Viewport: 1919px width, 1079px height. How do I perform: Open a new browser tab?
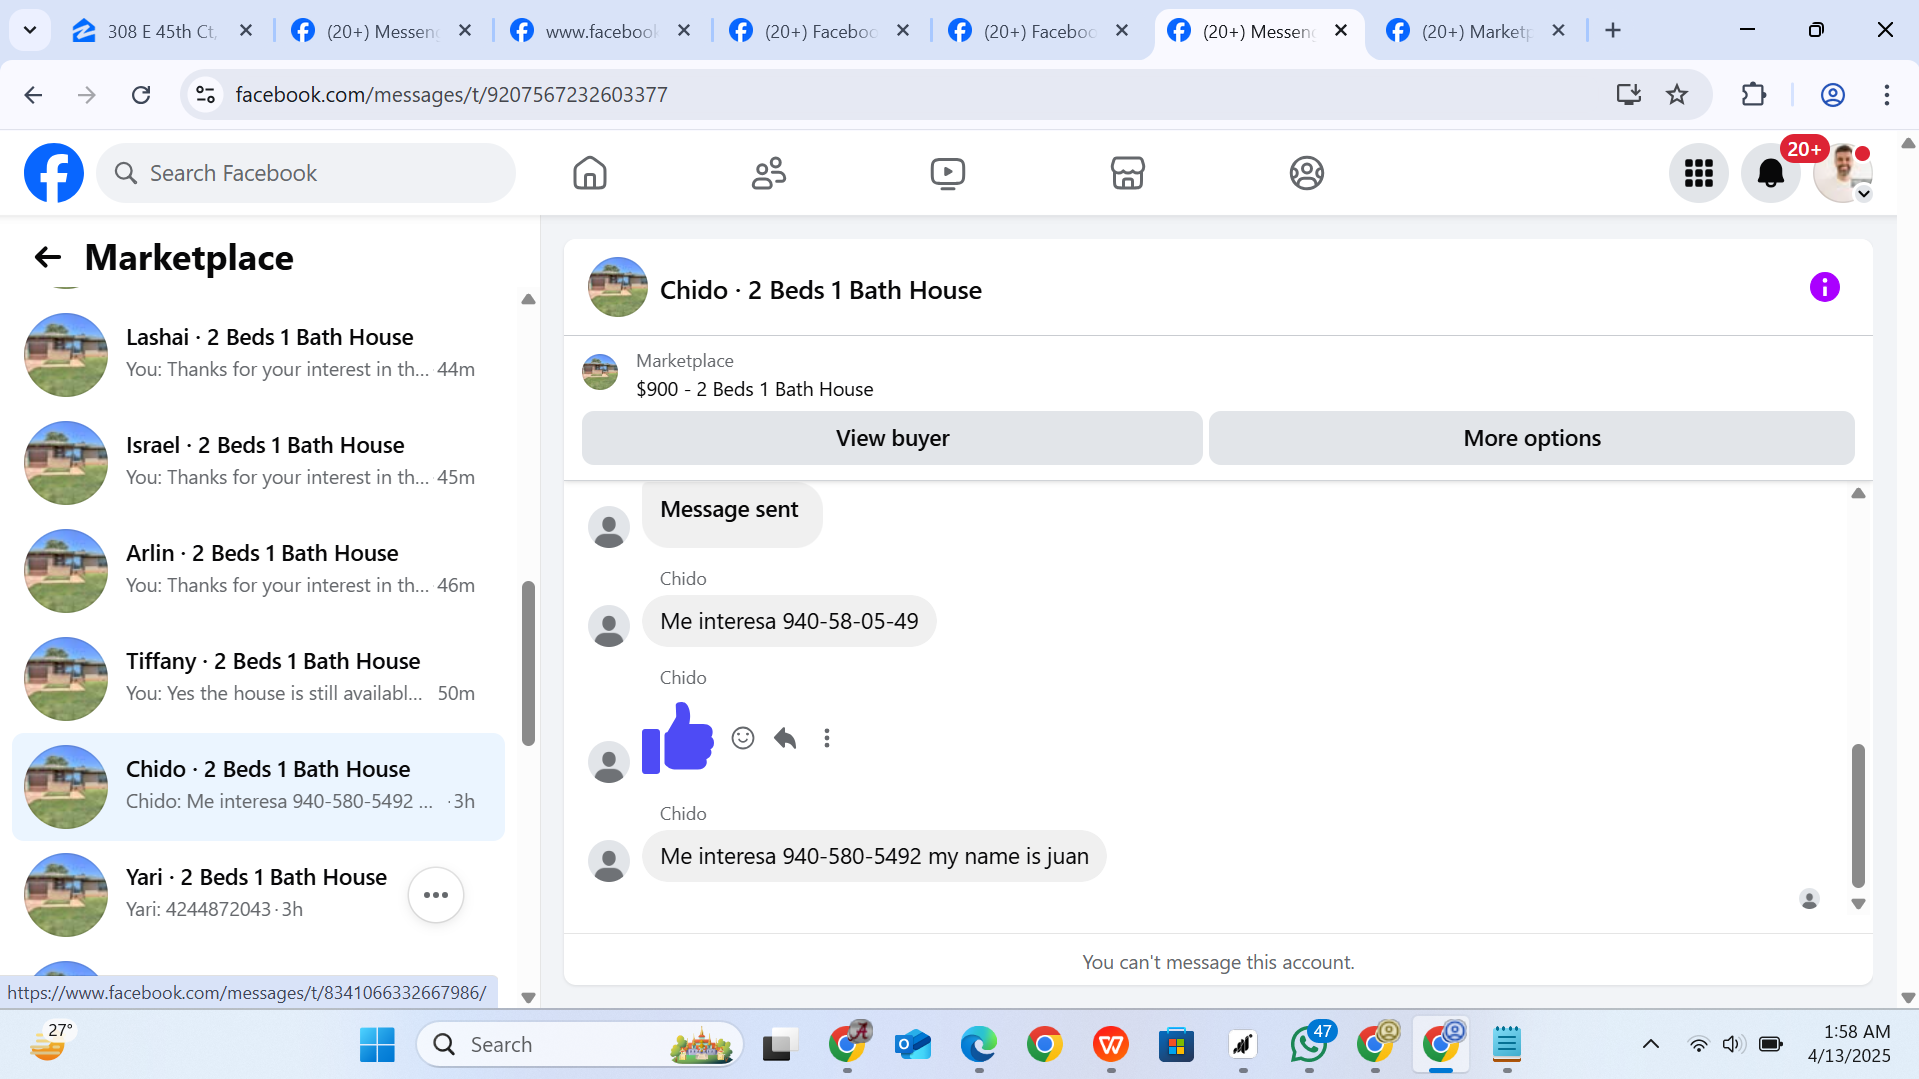tap(1613, 31)
